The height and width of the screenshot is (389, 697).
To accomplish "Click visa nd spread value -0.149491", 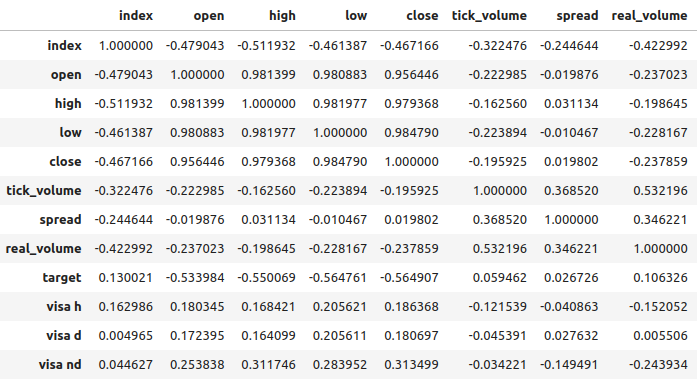I will coord(569,365).
